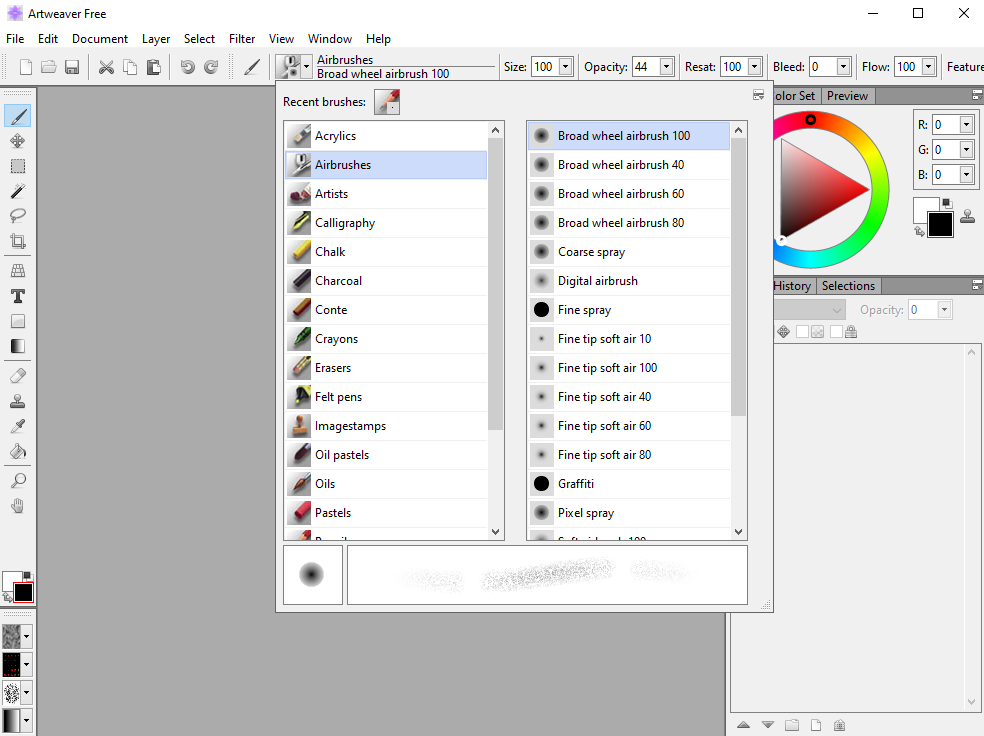Select the Paint Bucket fill tool

pyautogui.click(x=18, y=451)
